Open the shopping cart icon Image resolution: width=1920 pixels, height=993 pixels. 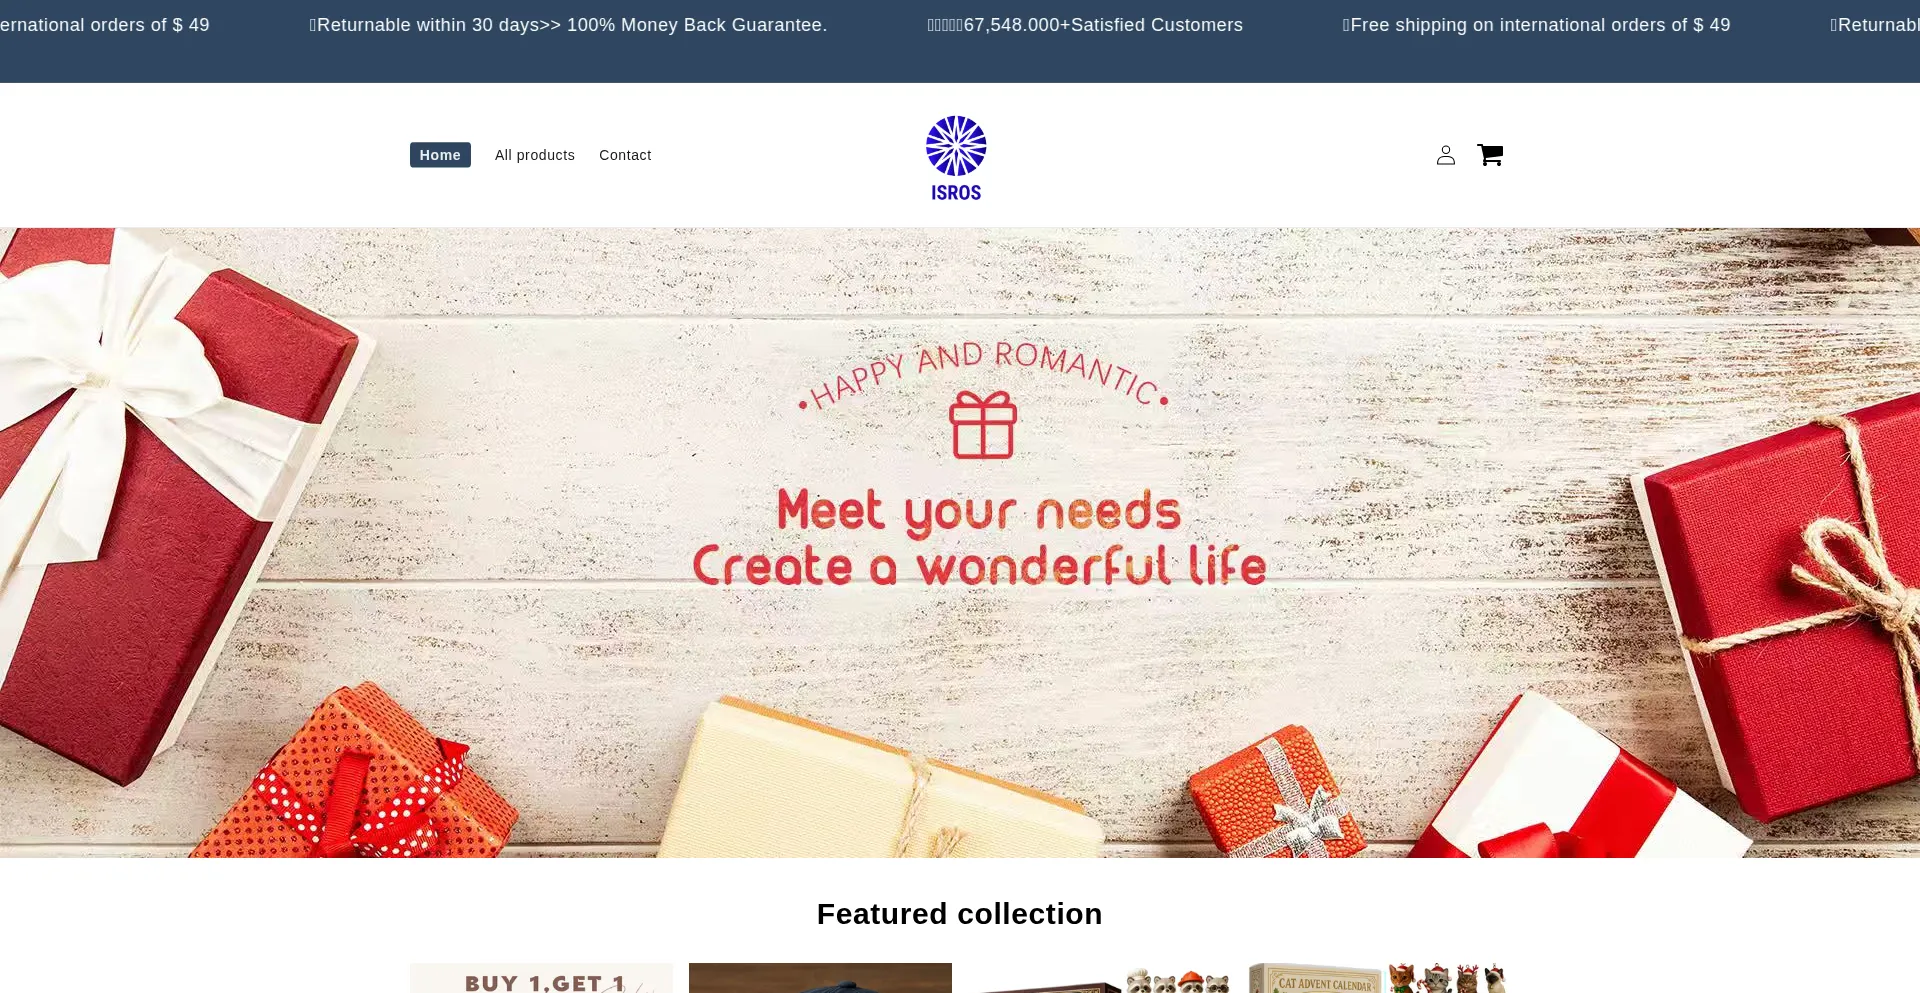[1490, 155]
